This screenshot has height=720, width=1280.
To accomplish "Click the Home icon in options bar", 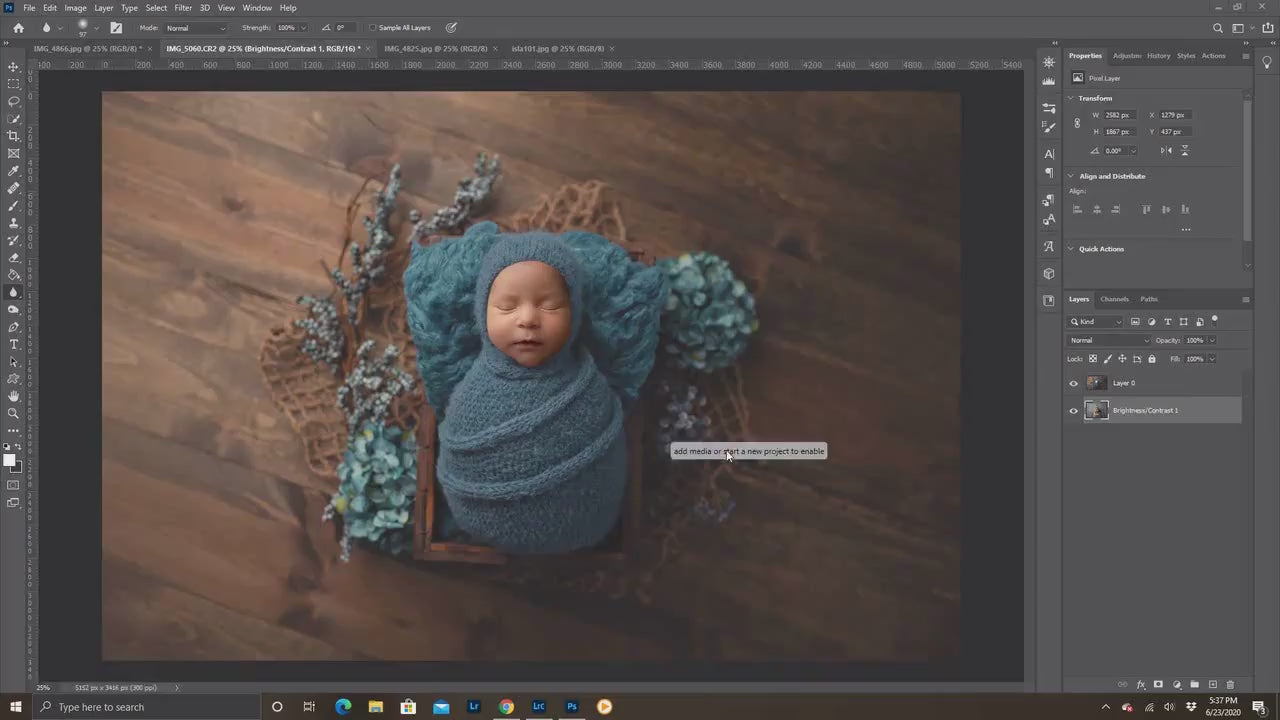I will [18, 28].
